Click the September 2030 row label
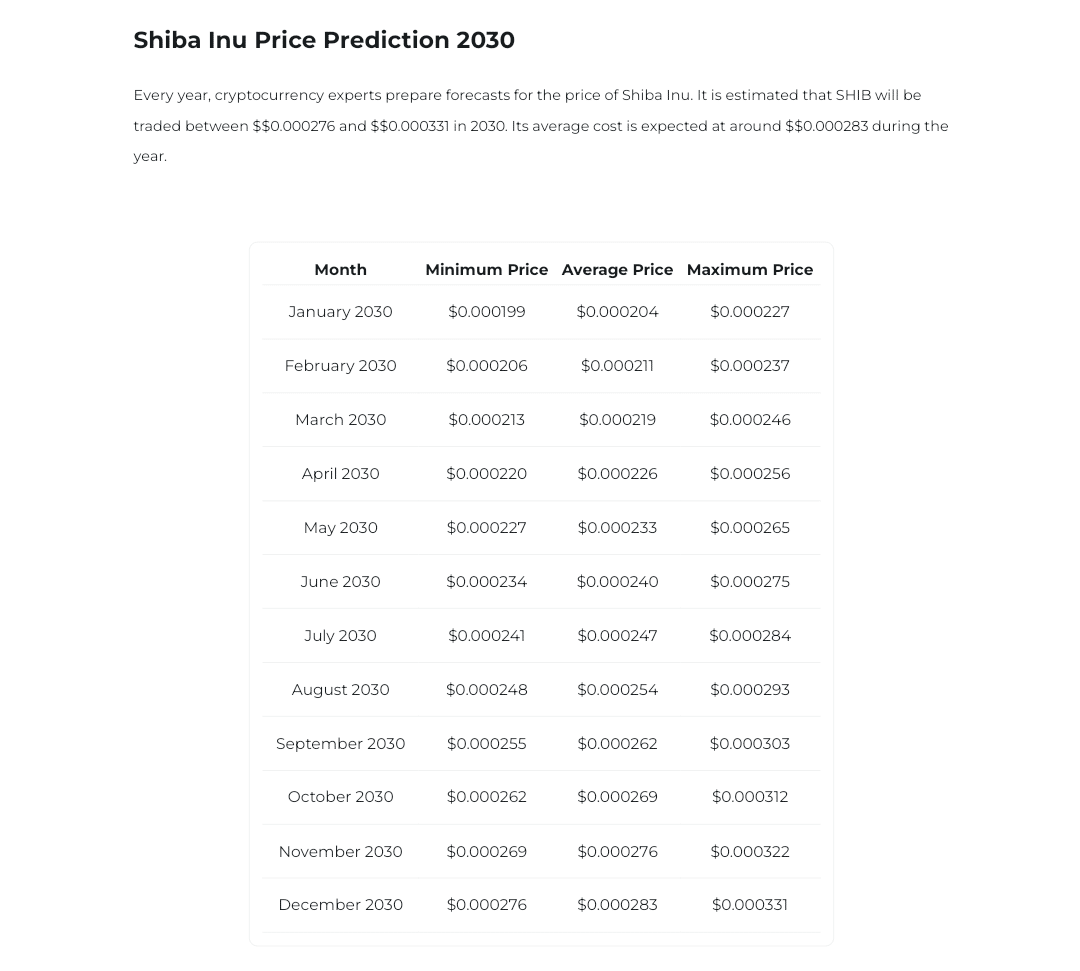 340,744
